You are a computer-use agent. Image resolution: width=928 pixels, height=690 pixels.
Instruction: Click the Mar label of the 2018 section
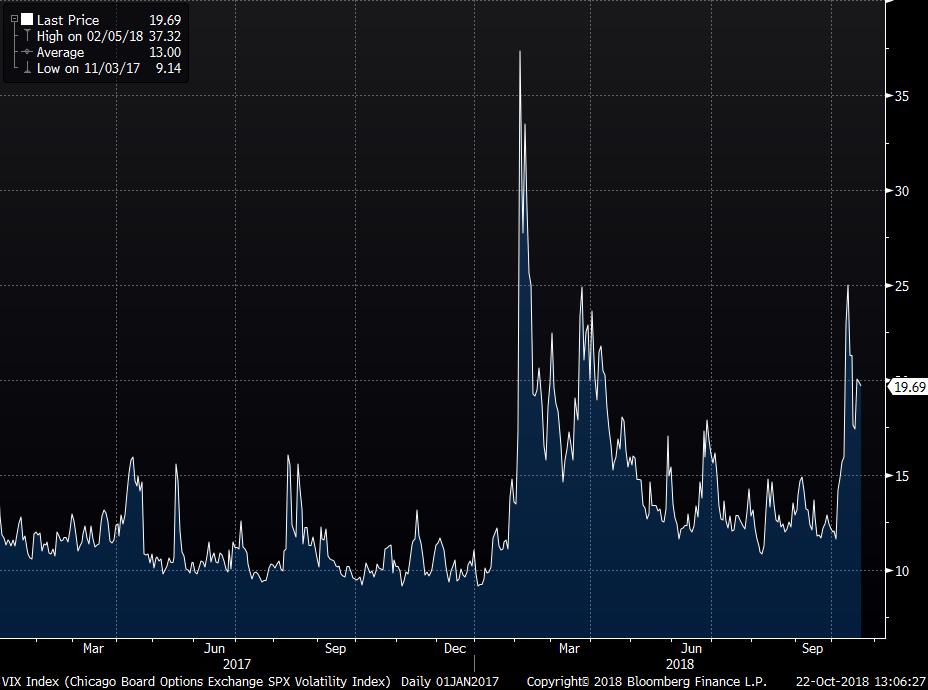569,649
